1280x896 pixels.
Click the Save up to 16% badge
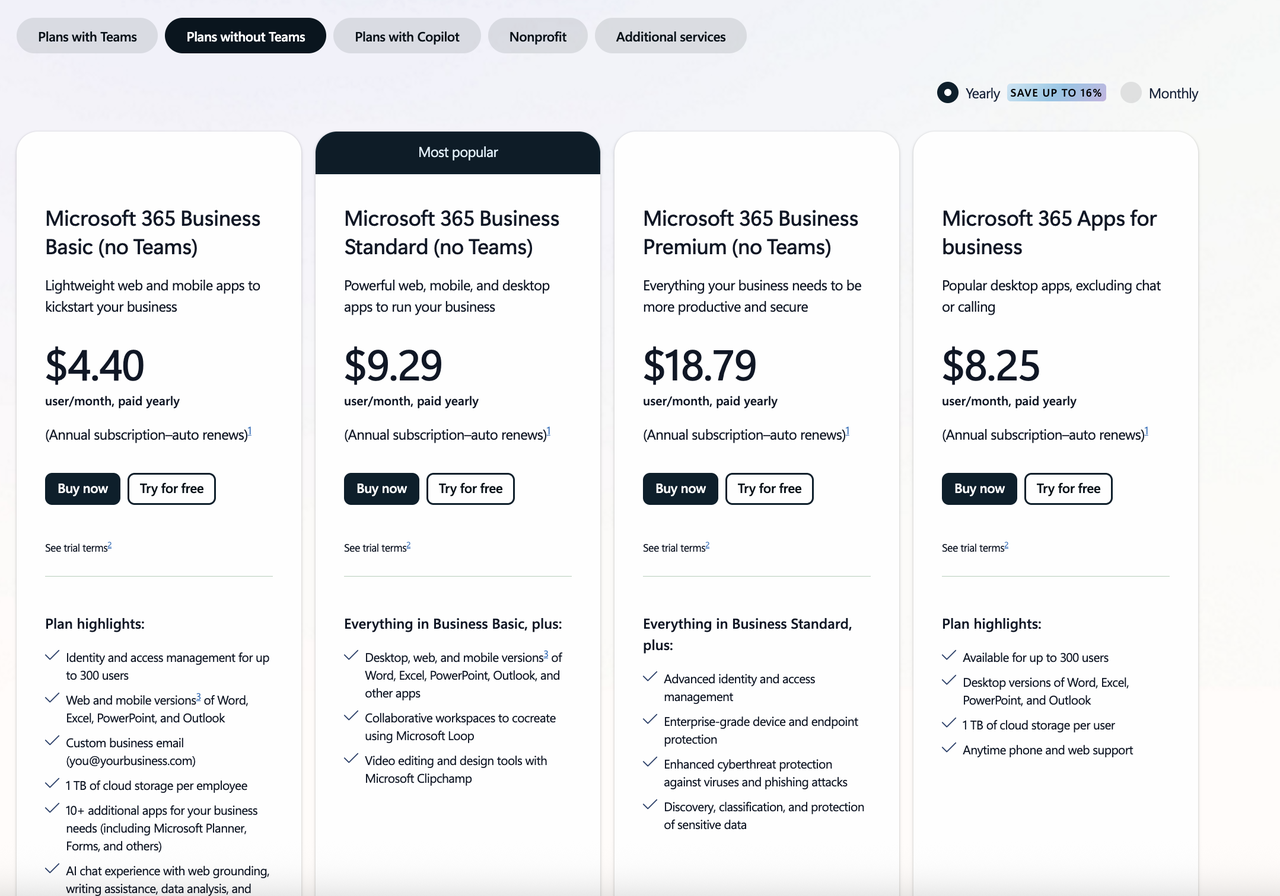coord(1056,93)
